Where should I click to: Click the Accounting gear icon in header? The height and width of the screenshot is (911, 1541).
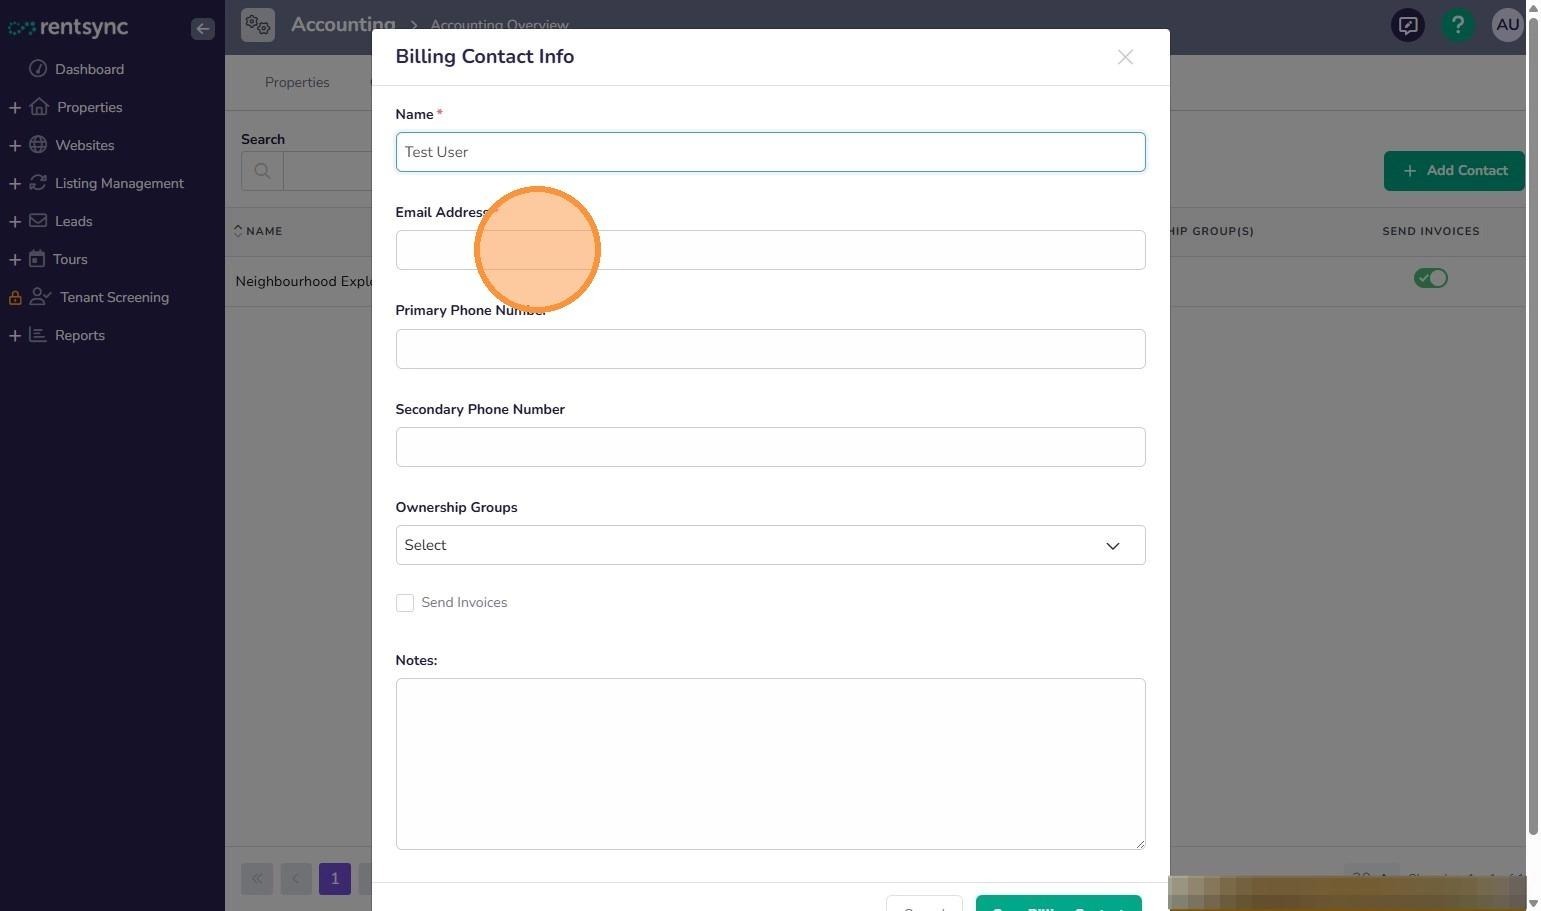click(x=258, y=25)
